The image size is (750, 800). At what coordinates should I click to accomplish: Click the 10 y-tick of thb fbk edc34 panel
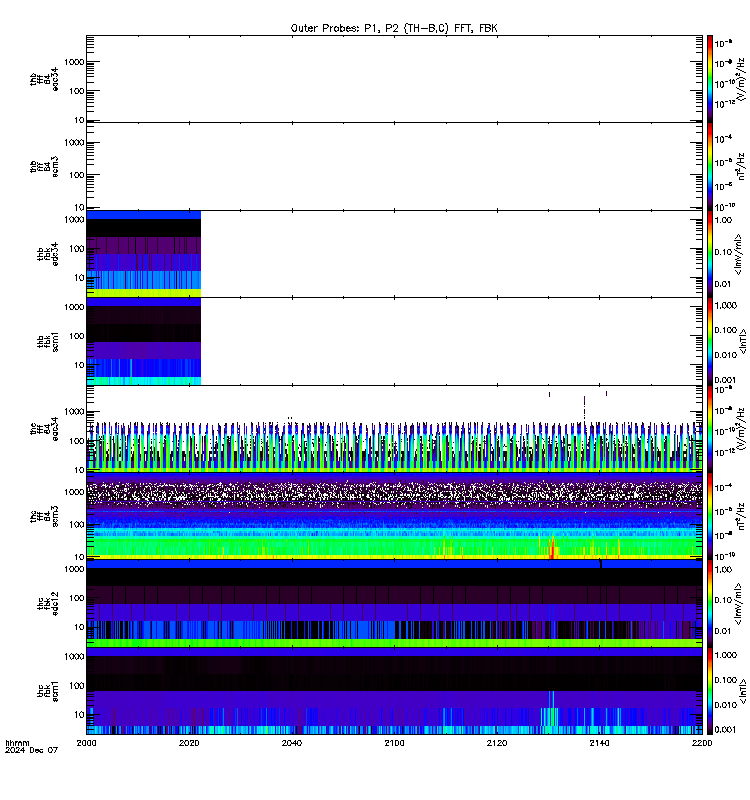(80, 278)
